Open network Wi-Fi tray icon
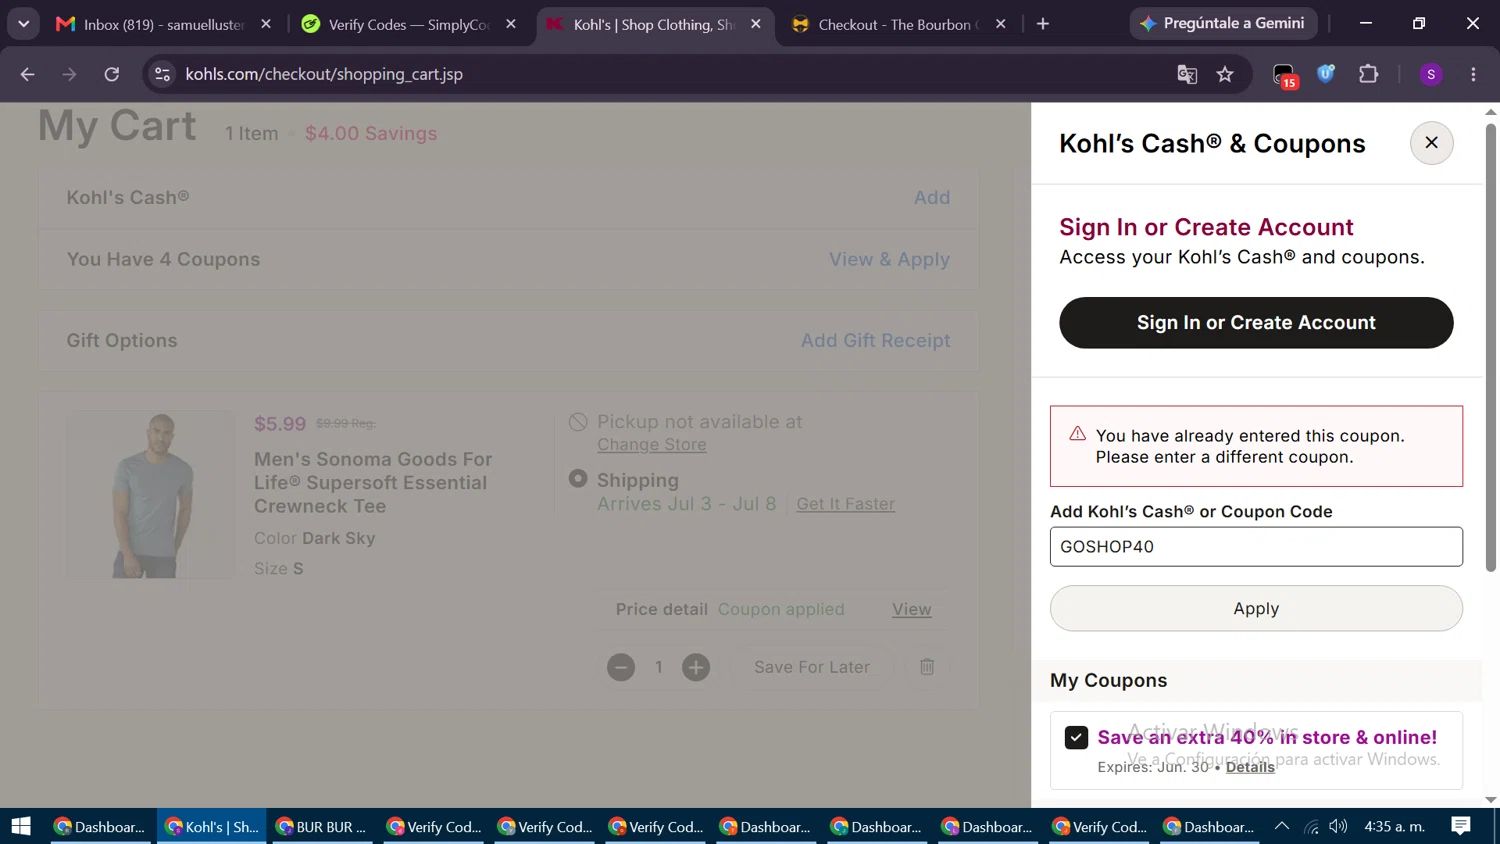 click(x=1311, y=826)
